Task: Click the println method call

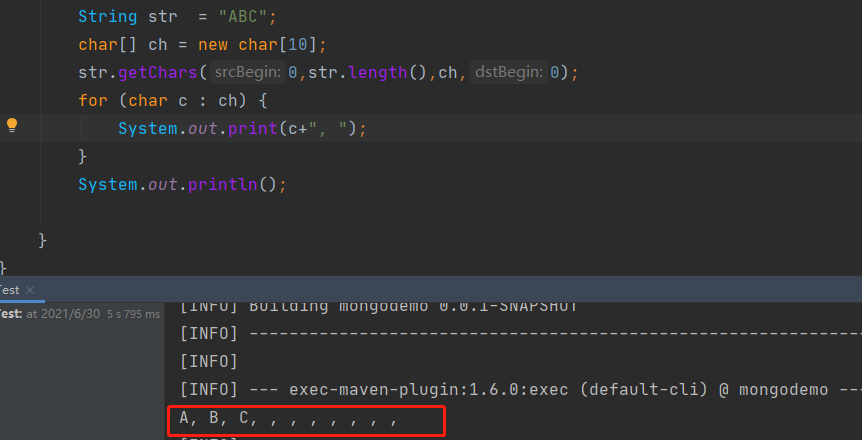Action: coord(223,184)
